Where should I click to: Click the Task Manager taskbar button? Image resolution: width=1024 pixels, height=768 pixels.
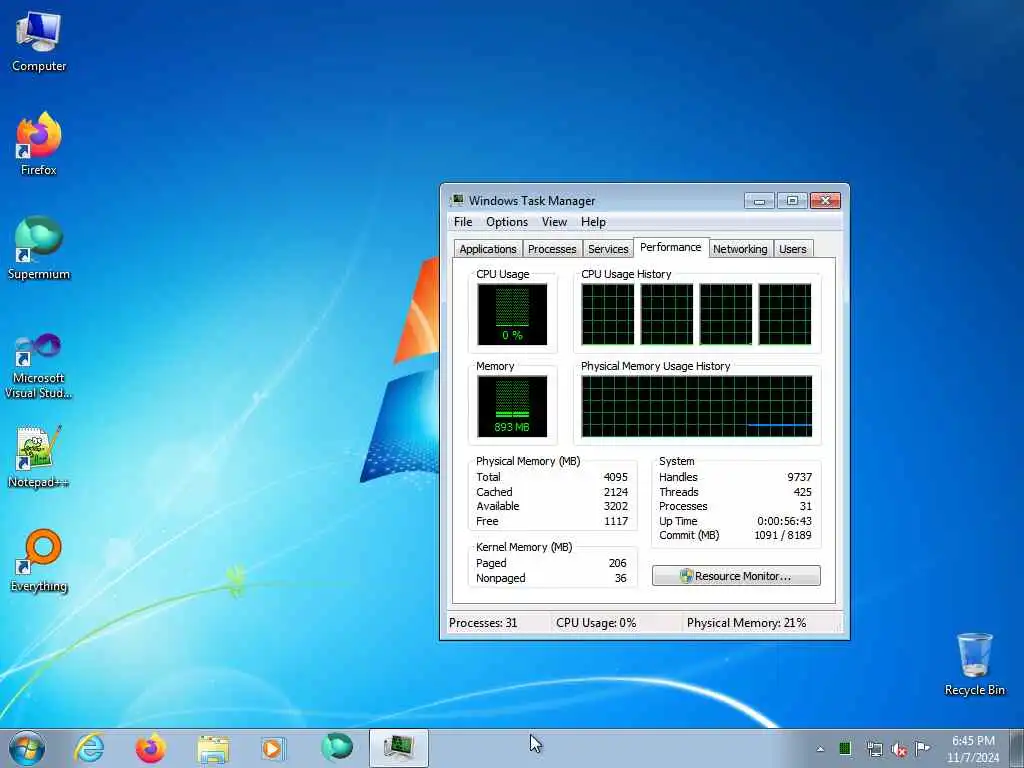(x=398, y=748)
